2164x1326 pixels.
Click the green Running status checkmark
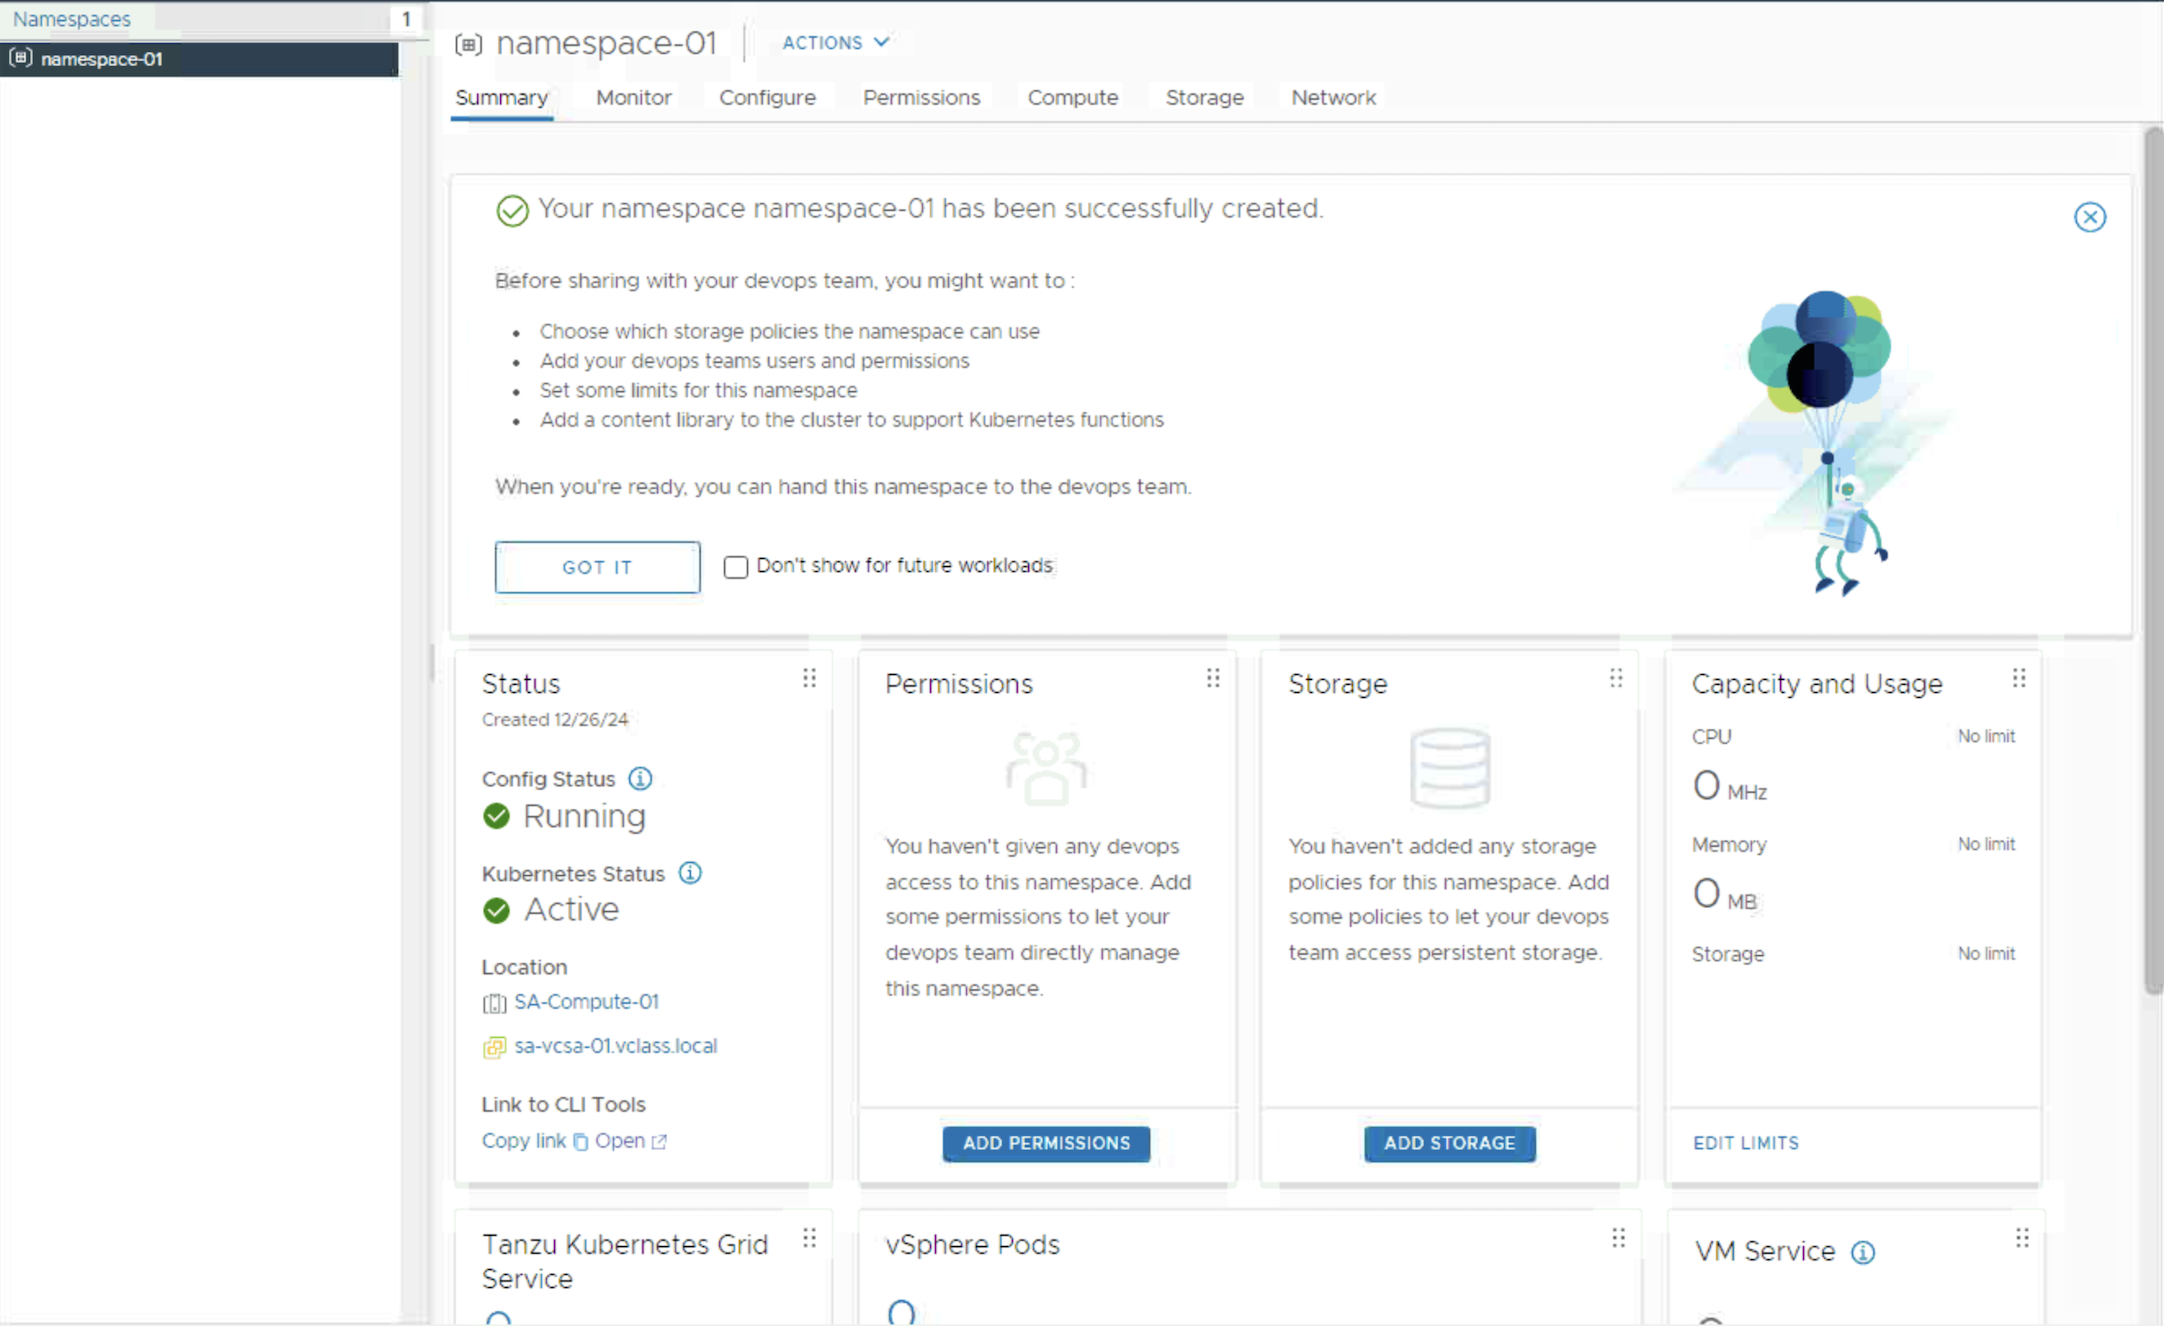[x=496, y=816]
